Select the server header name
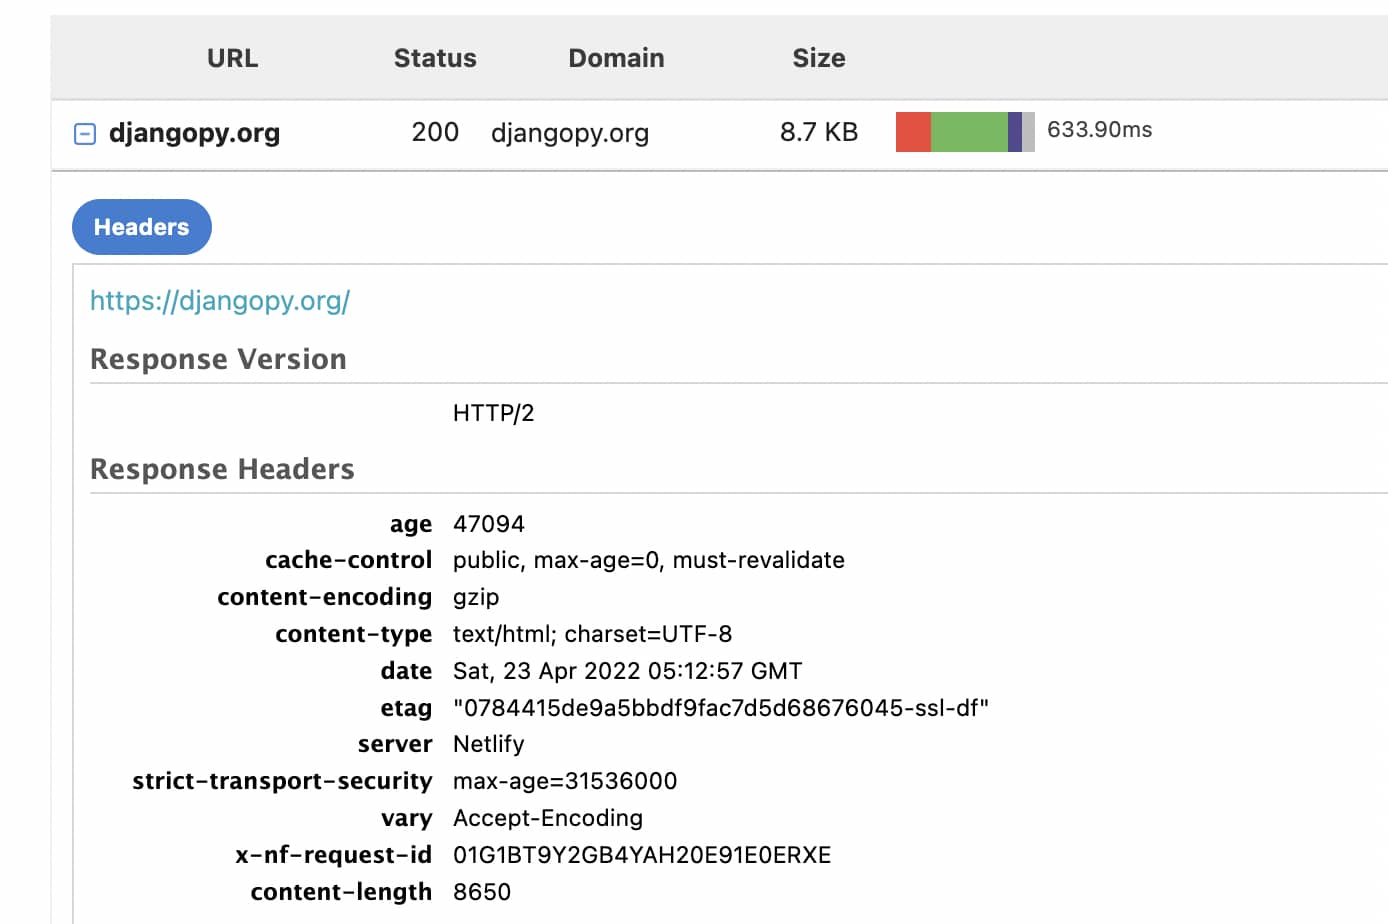Viewport: 1388px width, 924px height. [395, 744]
